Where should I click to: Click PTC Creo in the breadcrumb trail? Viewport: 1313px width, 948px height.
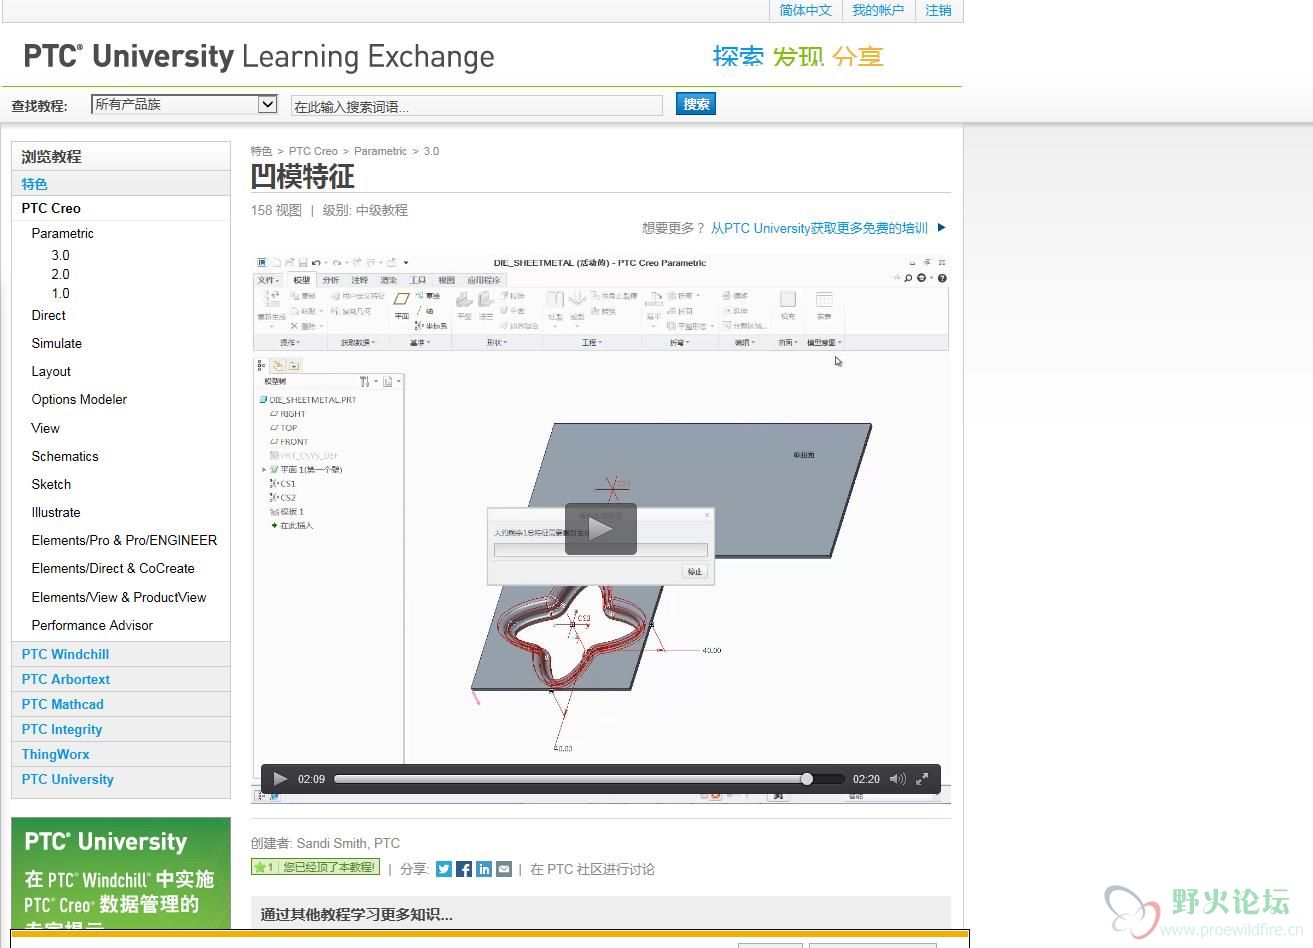[313, 151]
